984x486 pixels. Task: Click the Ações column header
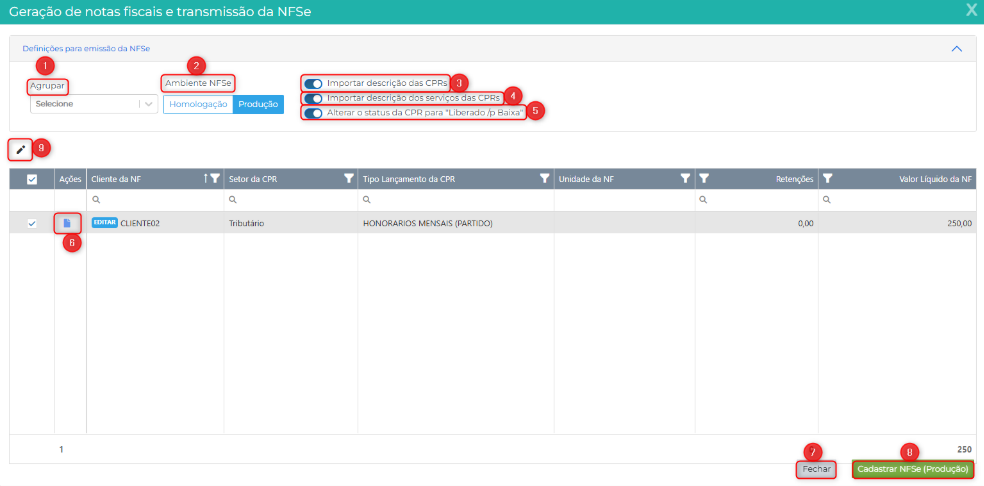click(70, 180)
